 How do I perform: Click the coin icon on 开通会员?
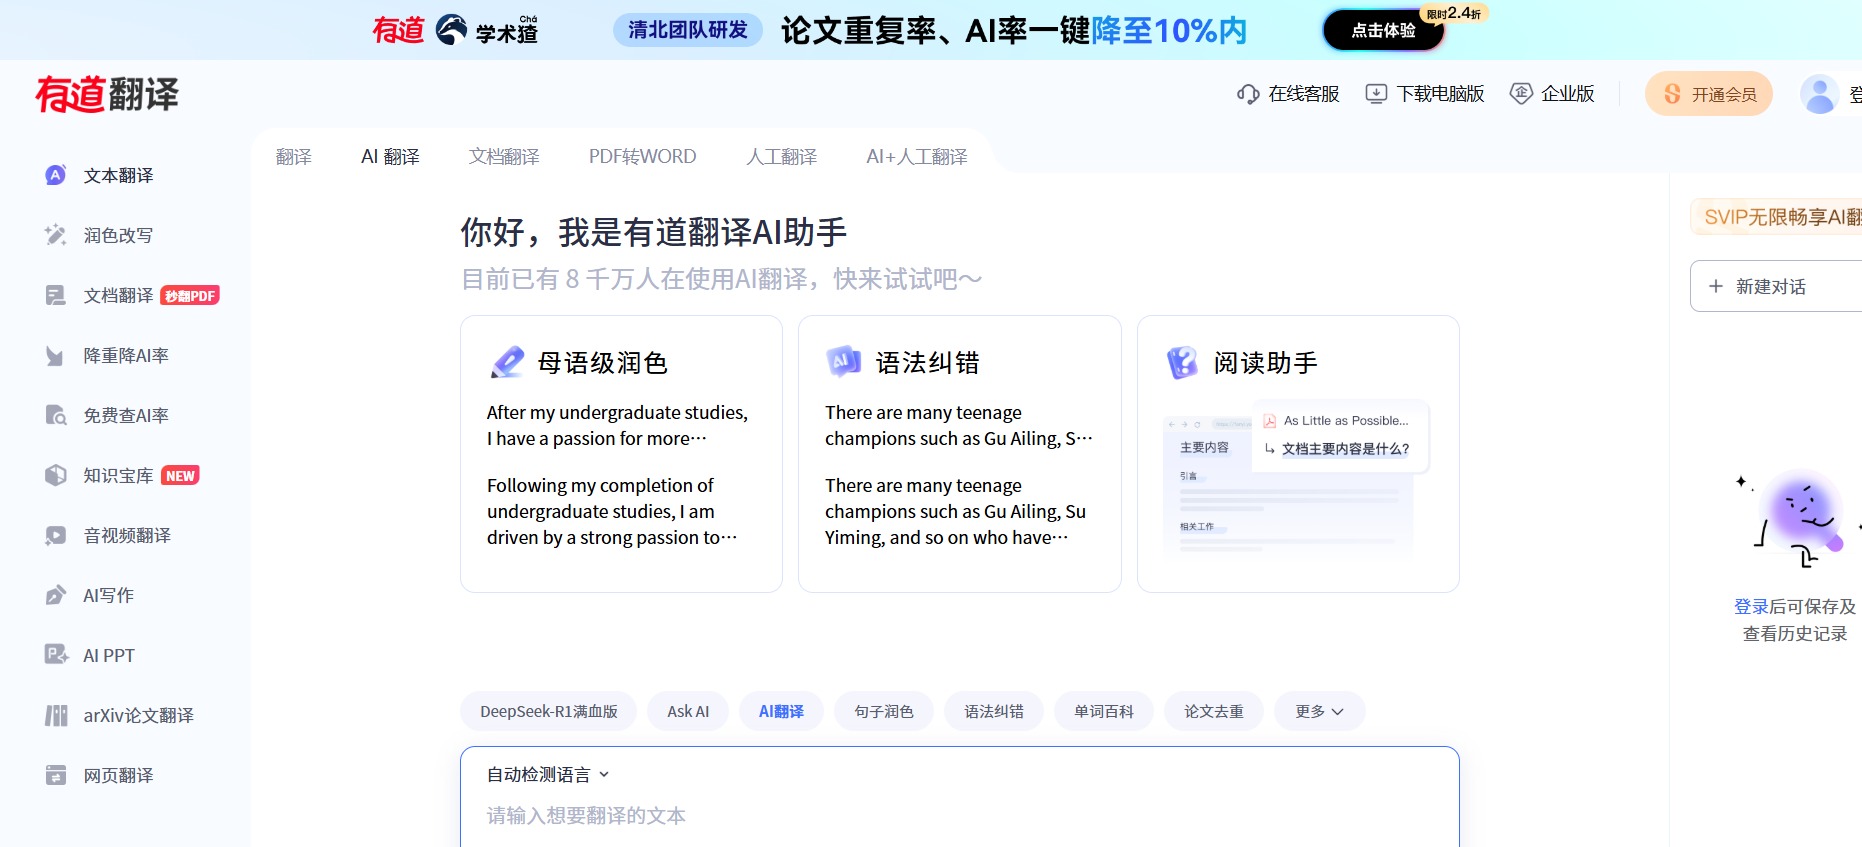[1672, 94]
